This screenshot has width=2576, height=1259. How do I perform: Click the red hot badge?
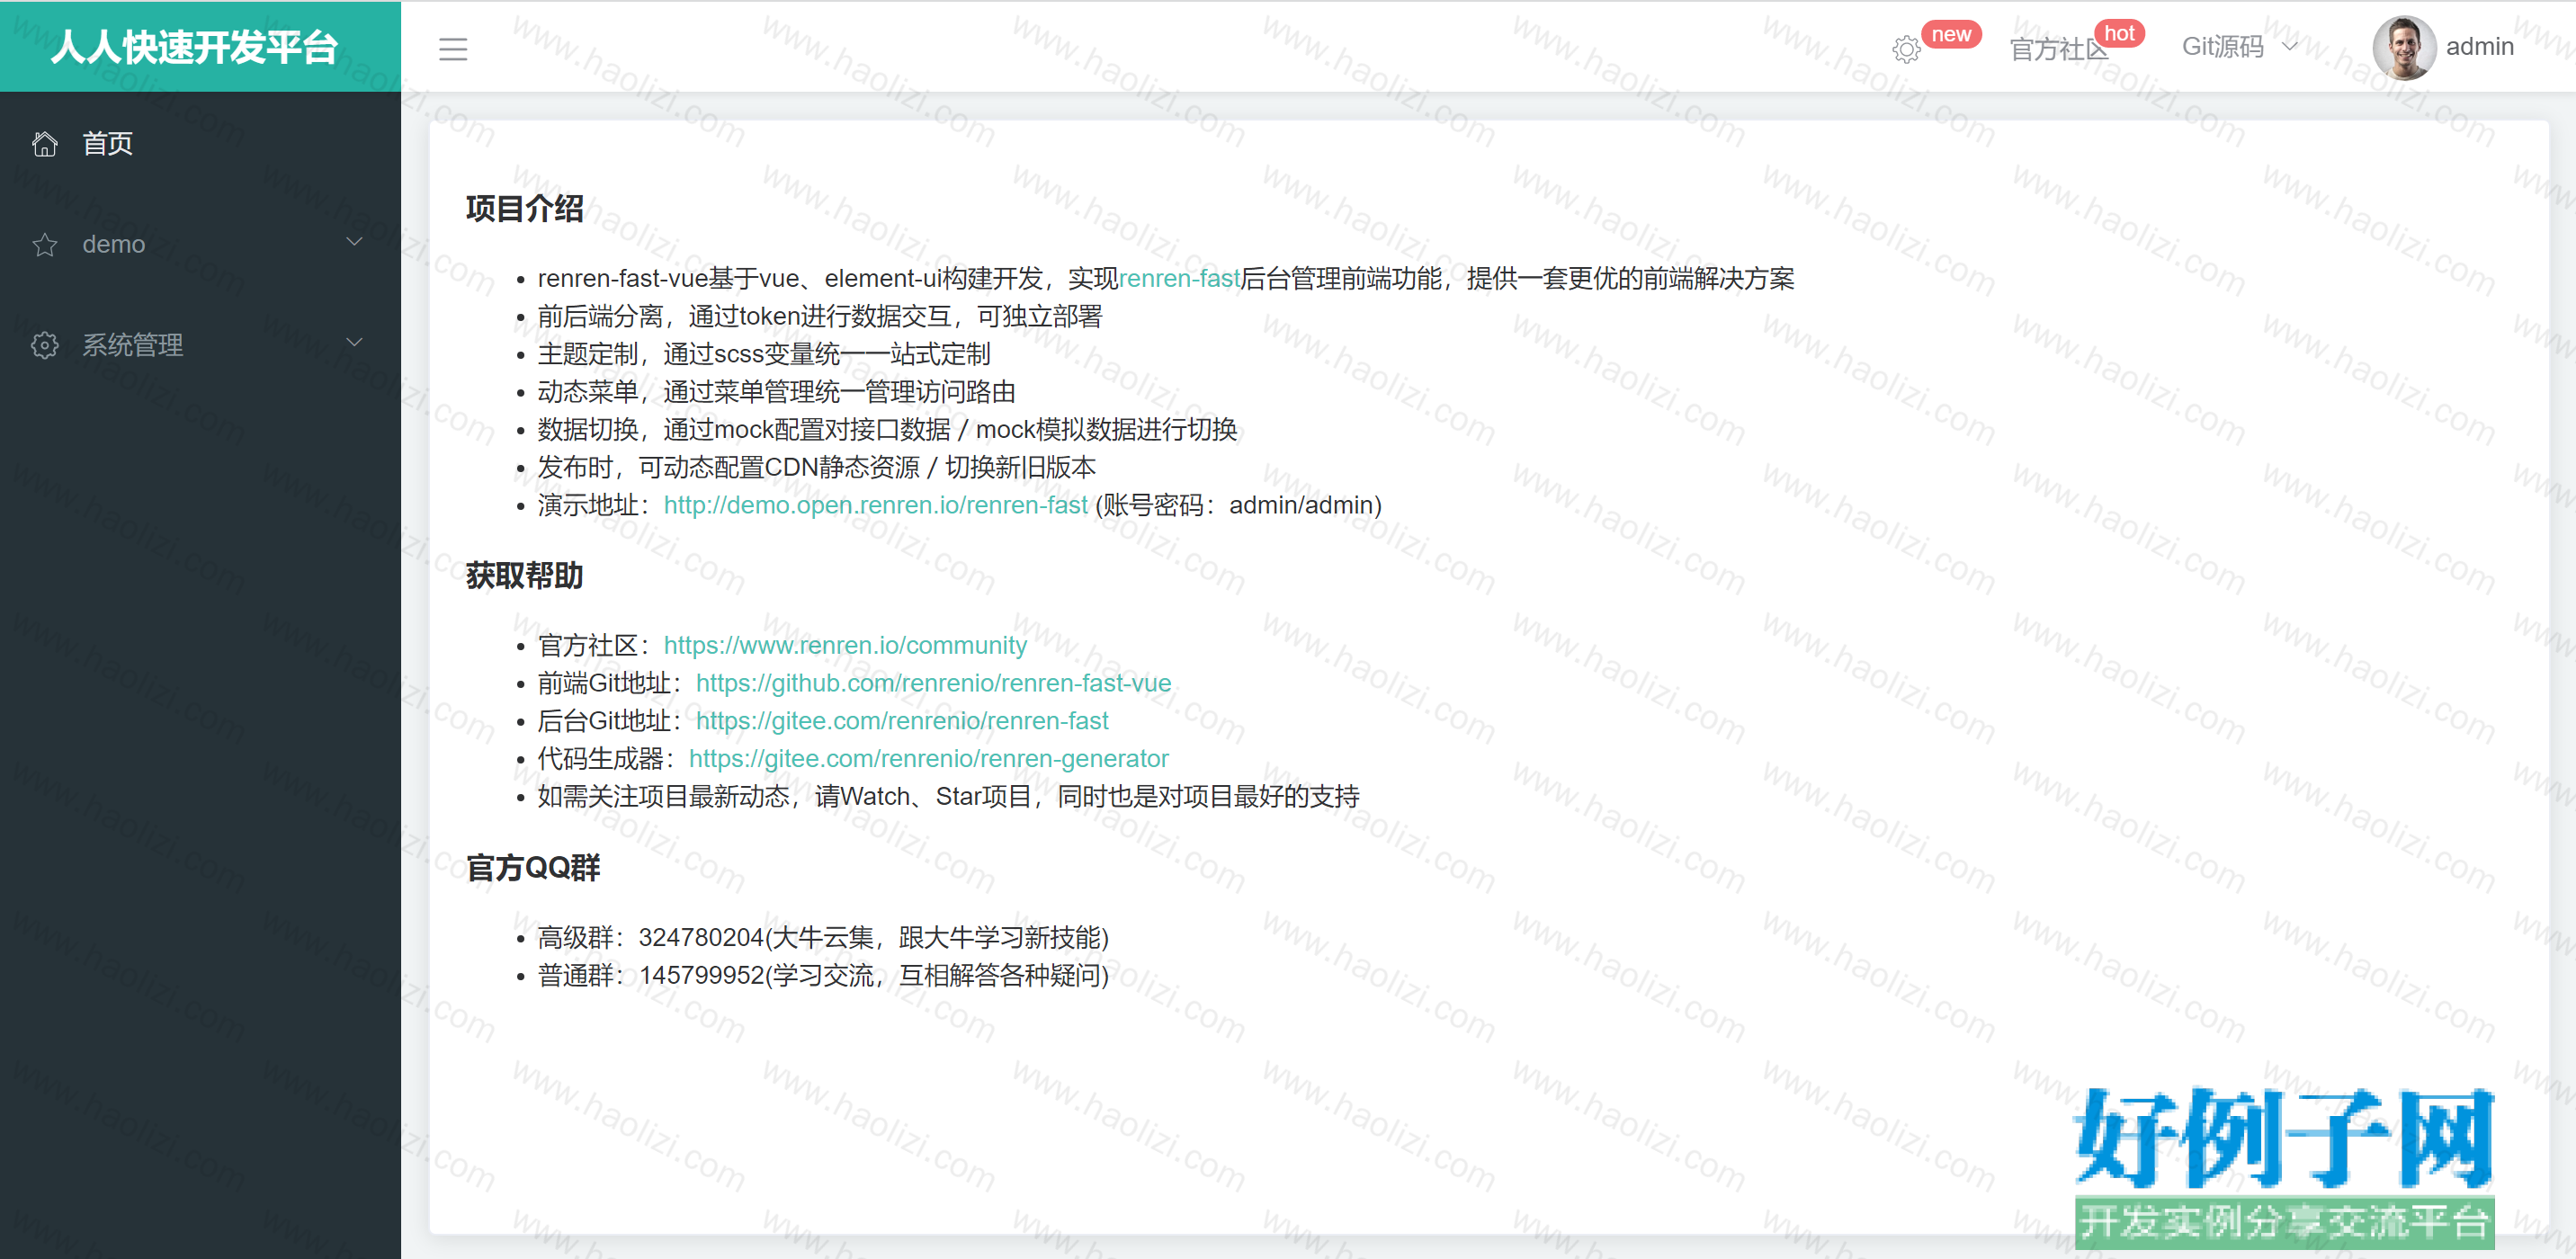coord(2119,34)
